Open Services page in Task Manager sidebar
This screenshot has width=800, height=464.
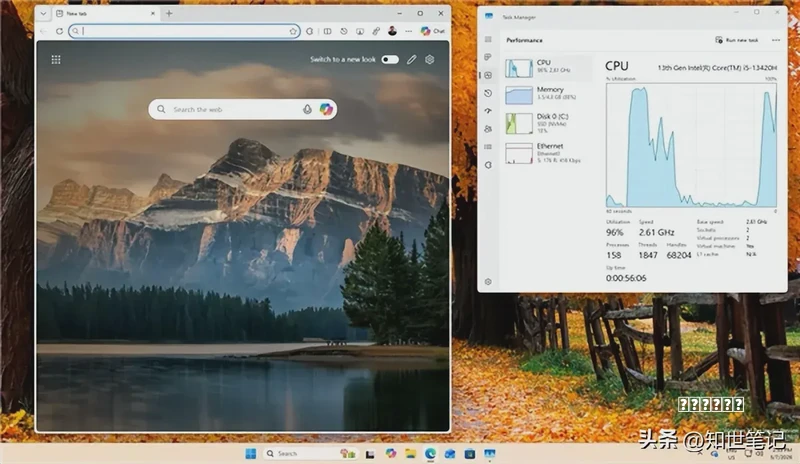[488, 165]
